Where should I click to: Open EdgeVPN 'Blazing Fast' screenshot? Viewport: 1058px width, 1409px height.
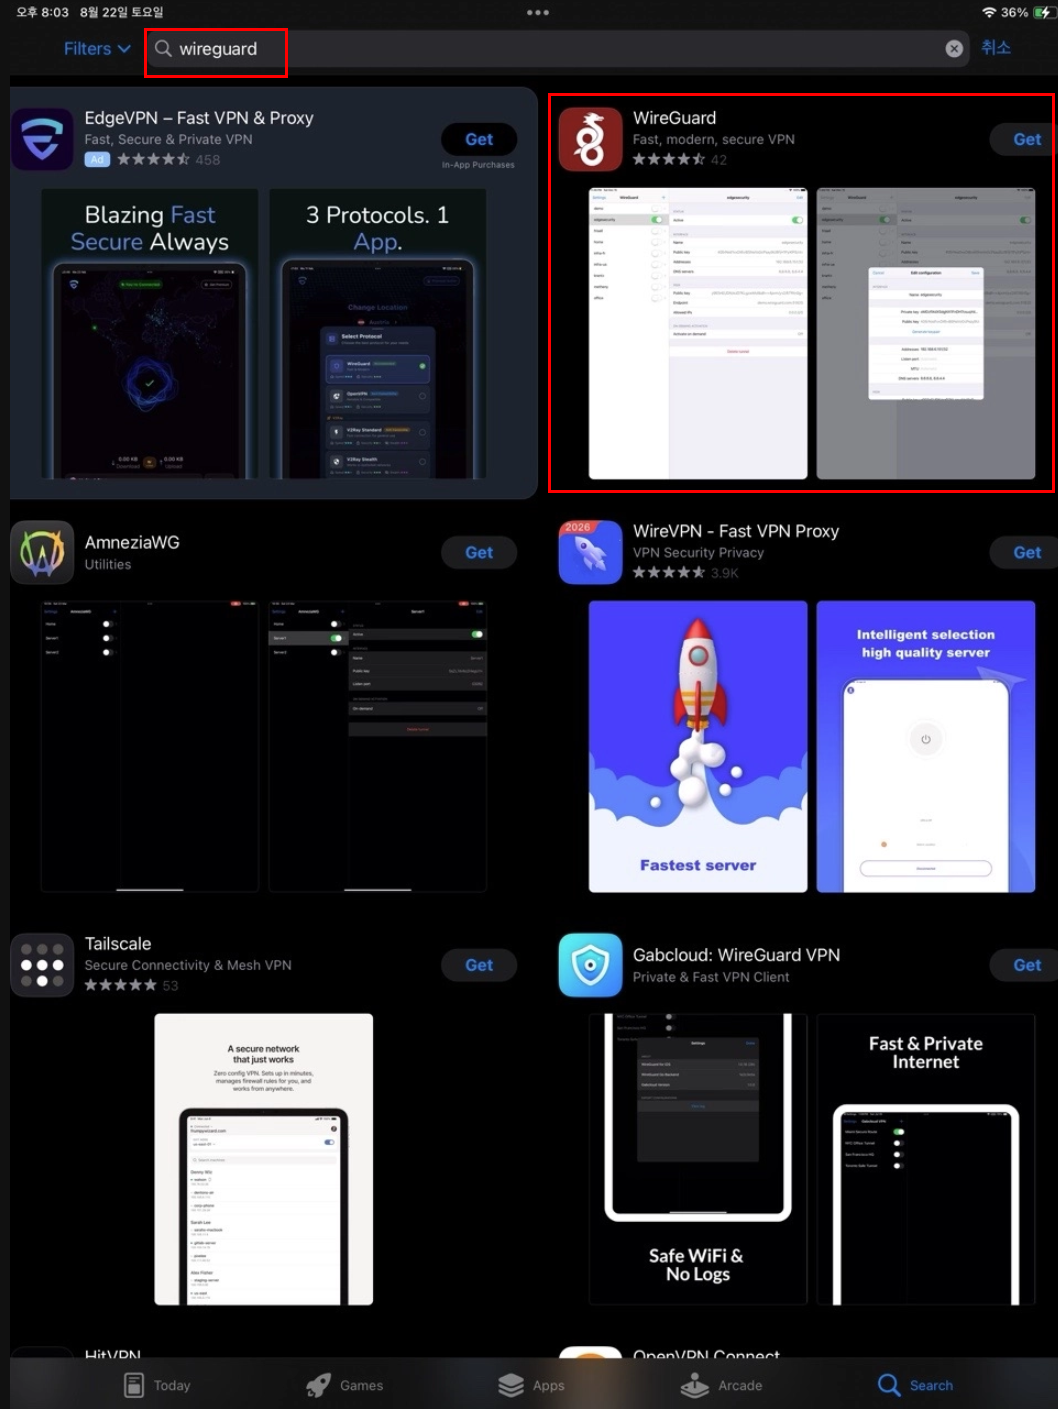(x=149, y=334)
